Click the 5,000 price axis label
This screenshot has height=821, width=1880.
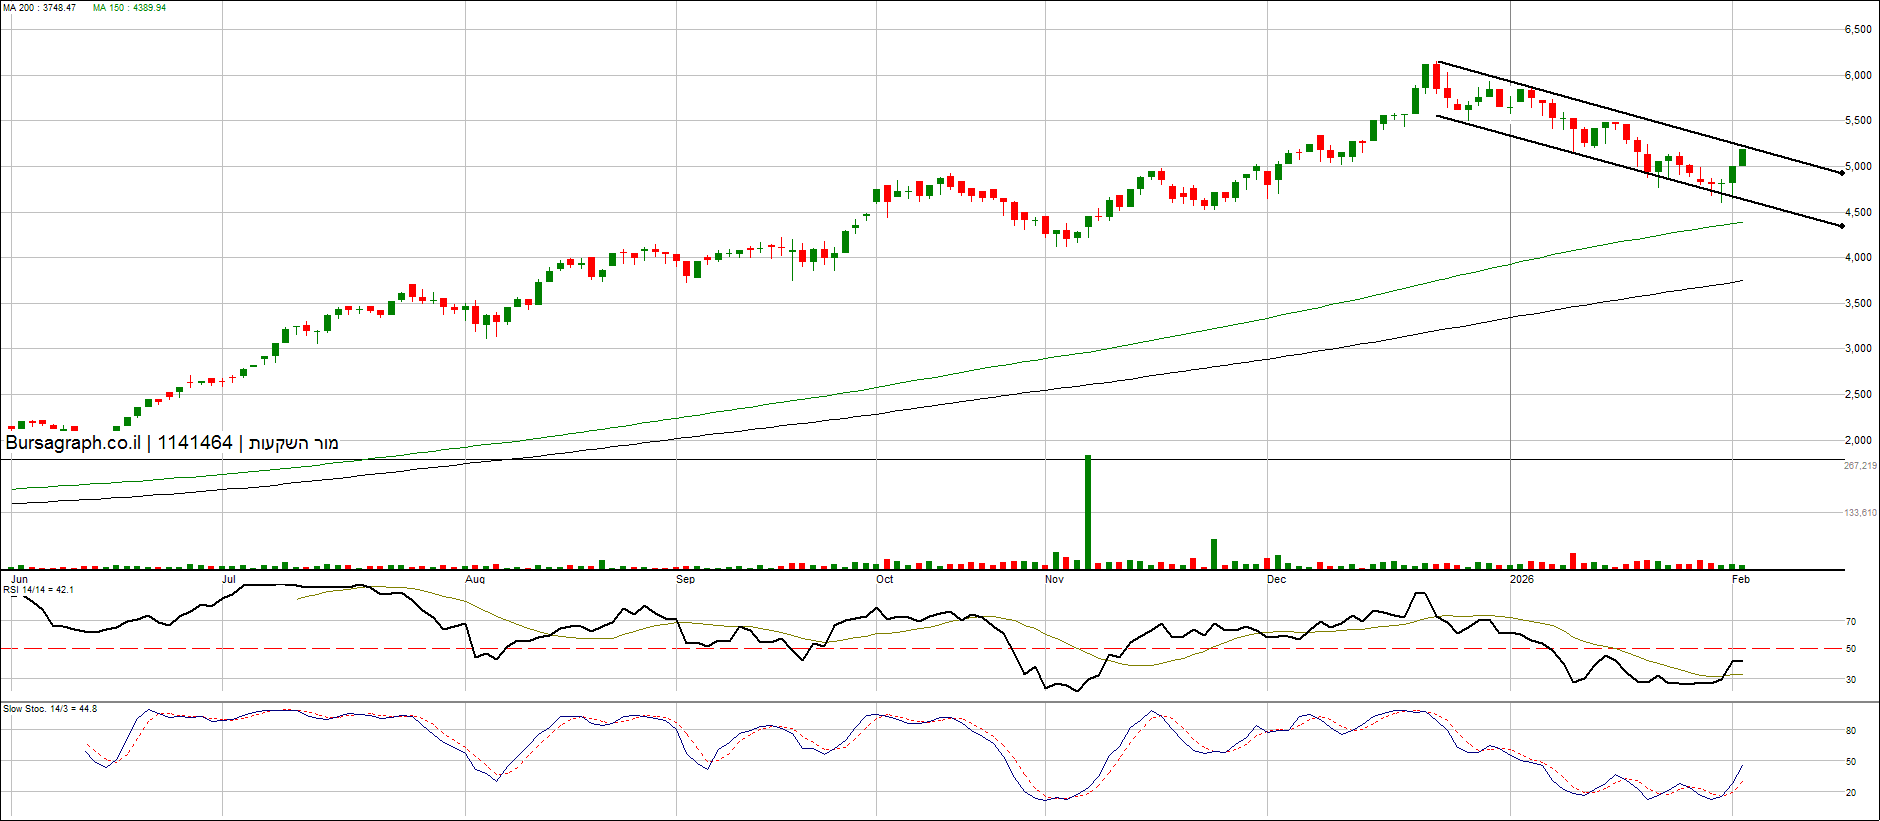1858,167
